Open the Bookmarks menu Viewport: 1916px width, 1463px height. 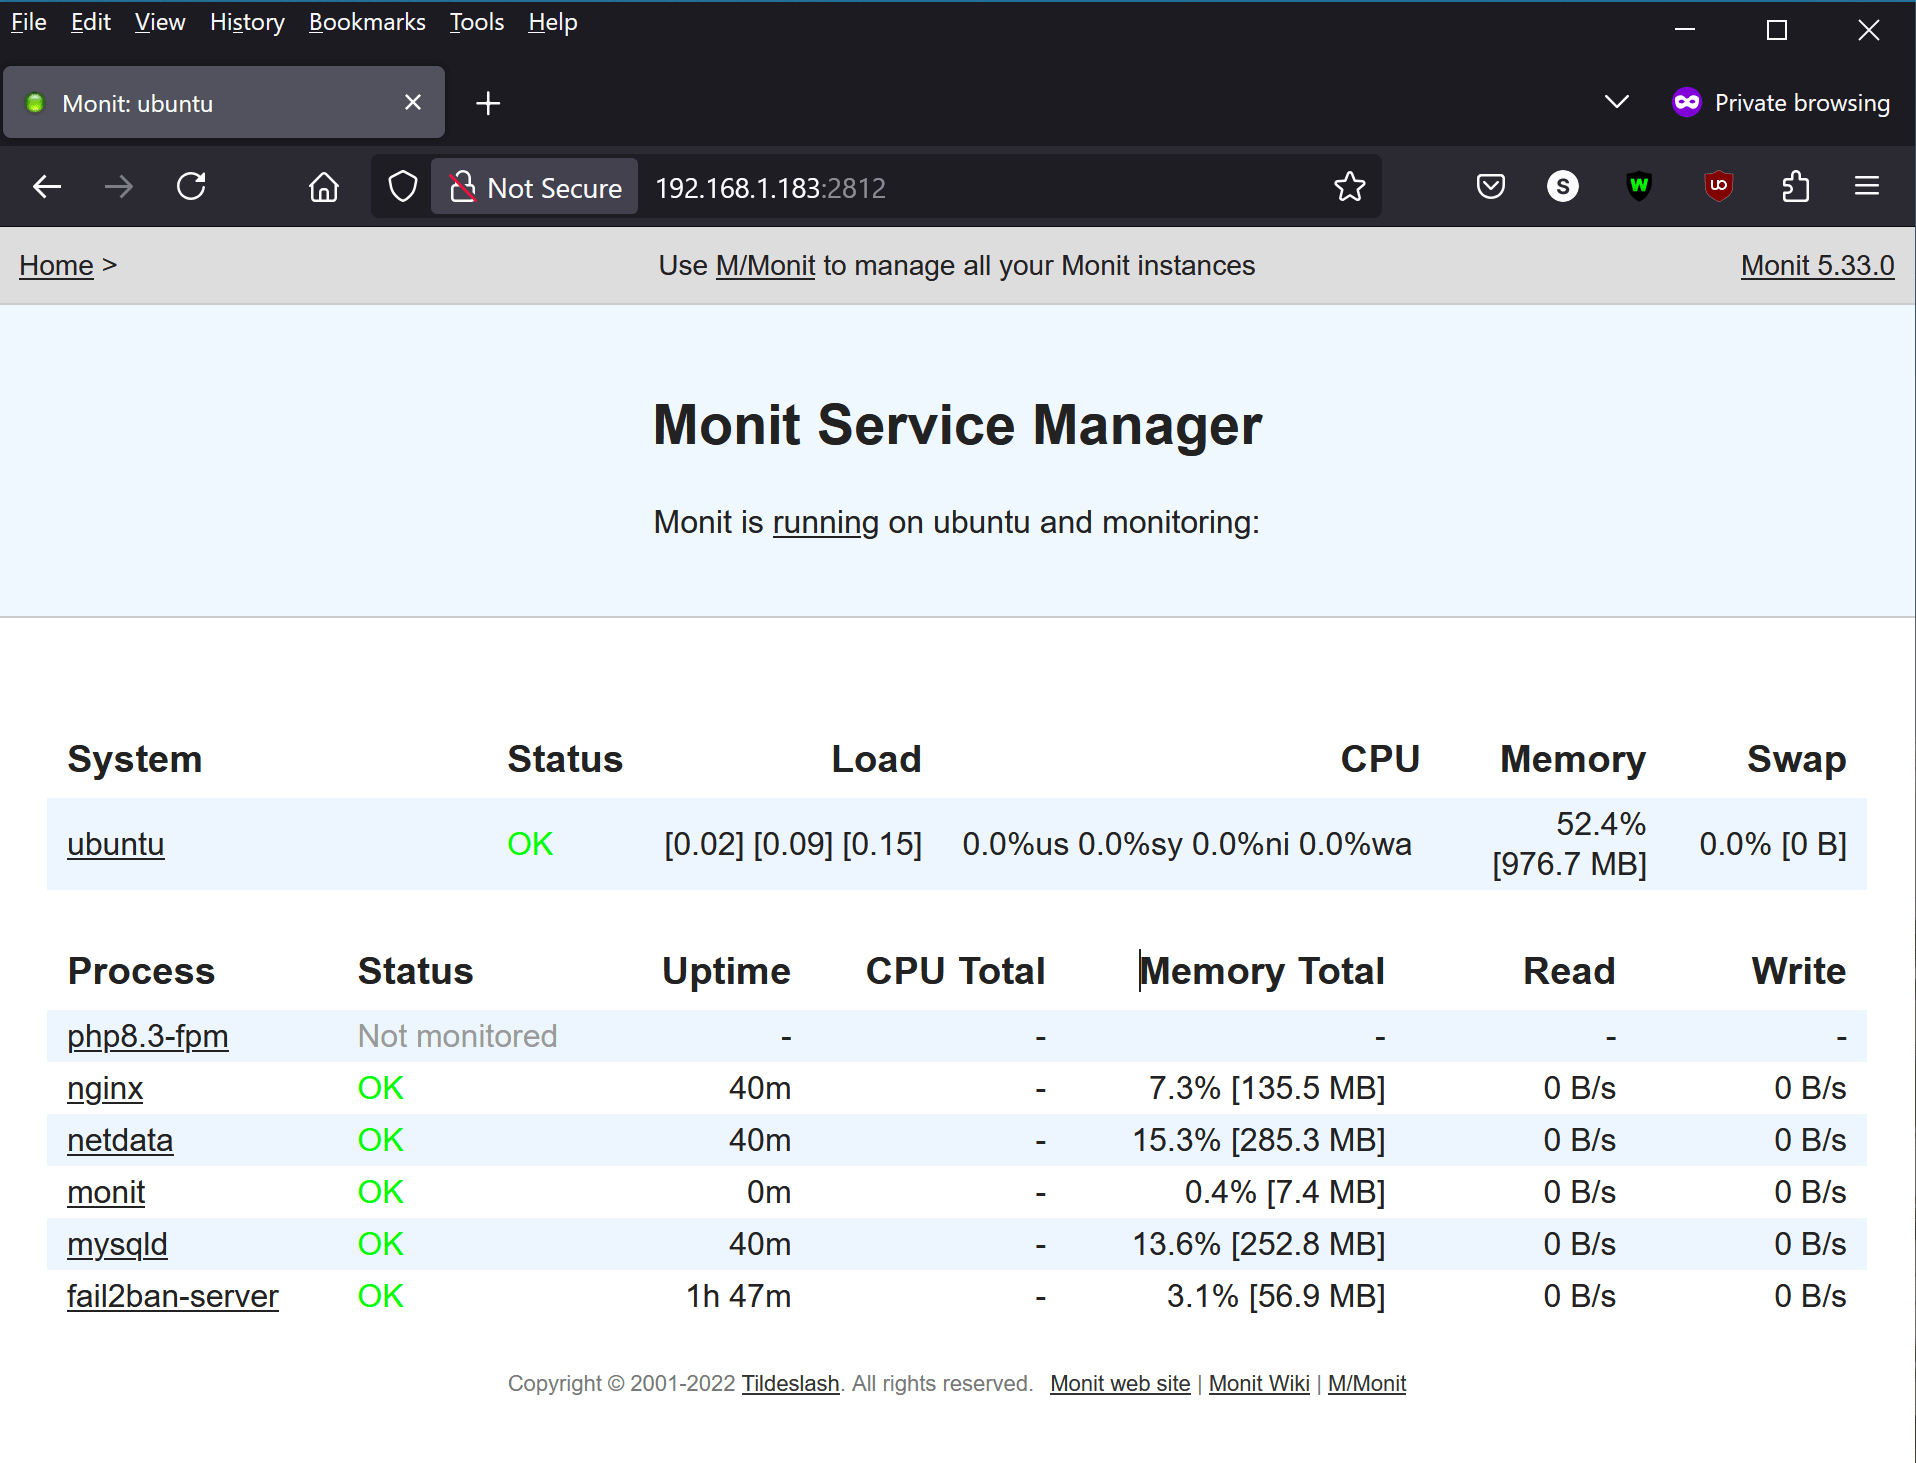[x=367, y=22]
